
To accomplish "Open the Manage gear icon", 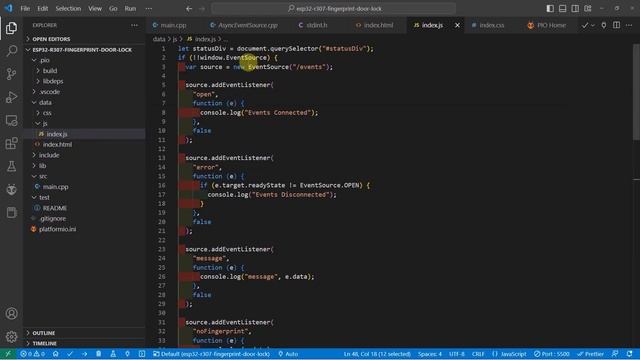I will tap(11, 337).
